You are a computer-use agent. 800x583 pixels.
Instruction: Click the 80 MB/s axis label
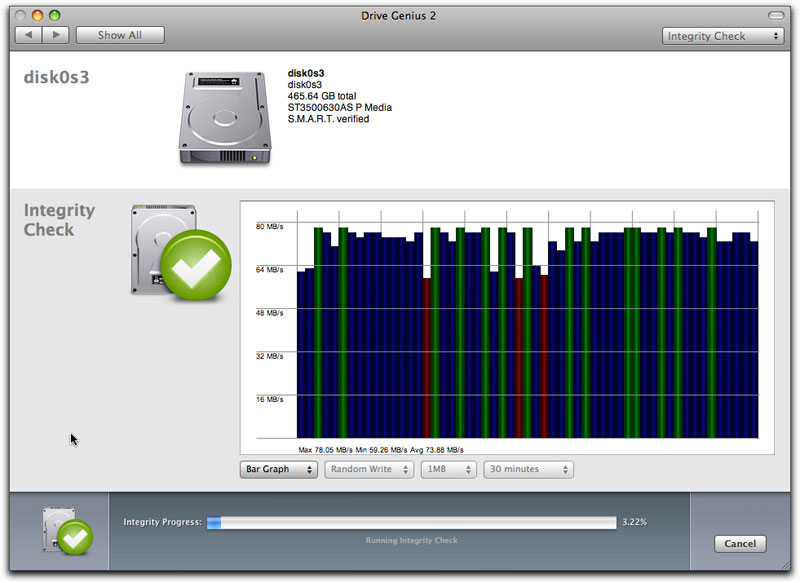tap(269, 226)
